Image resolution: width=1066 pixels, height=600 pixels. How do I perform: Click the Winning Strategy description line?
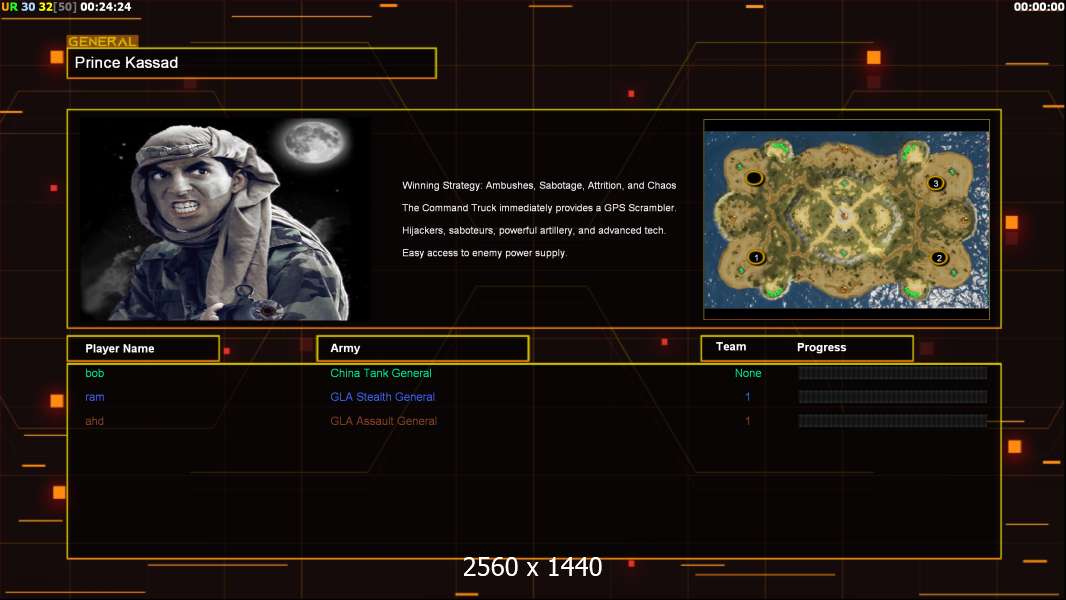(x=539, y=185)
